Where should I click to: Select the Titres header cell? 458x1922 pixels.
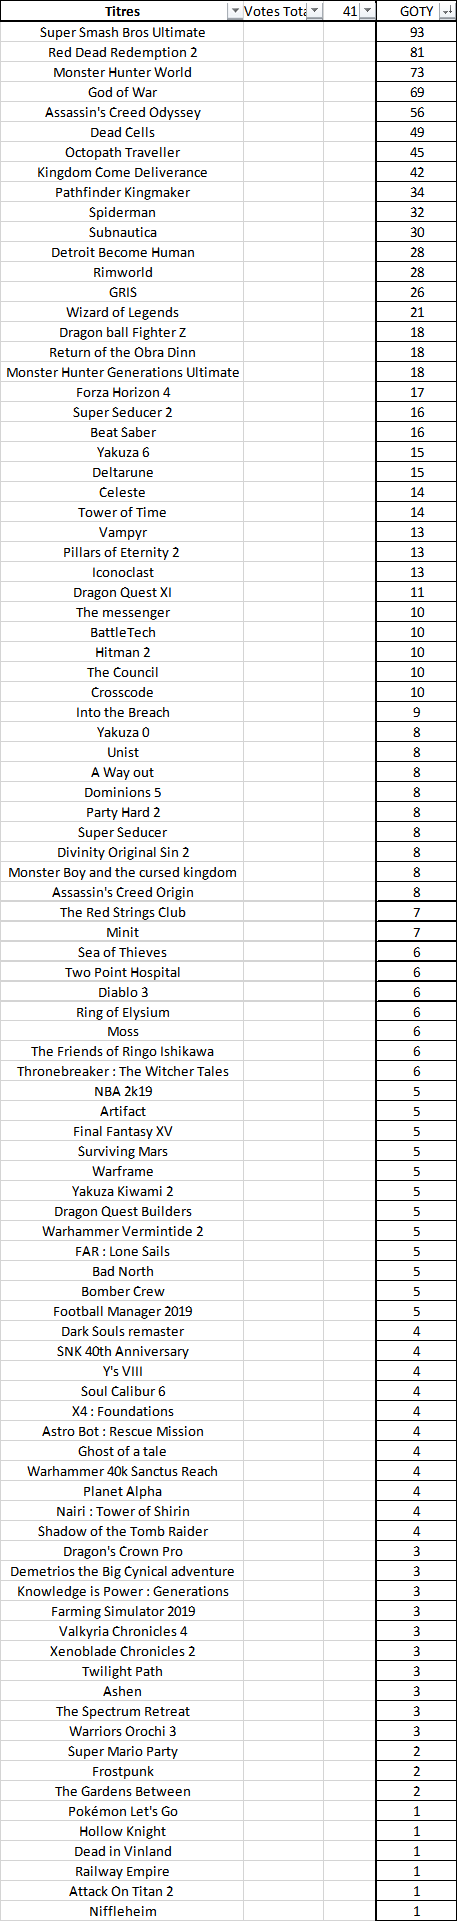(x=122, y=11)
